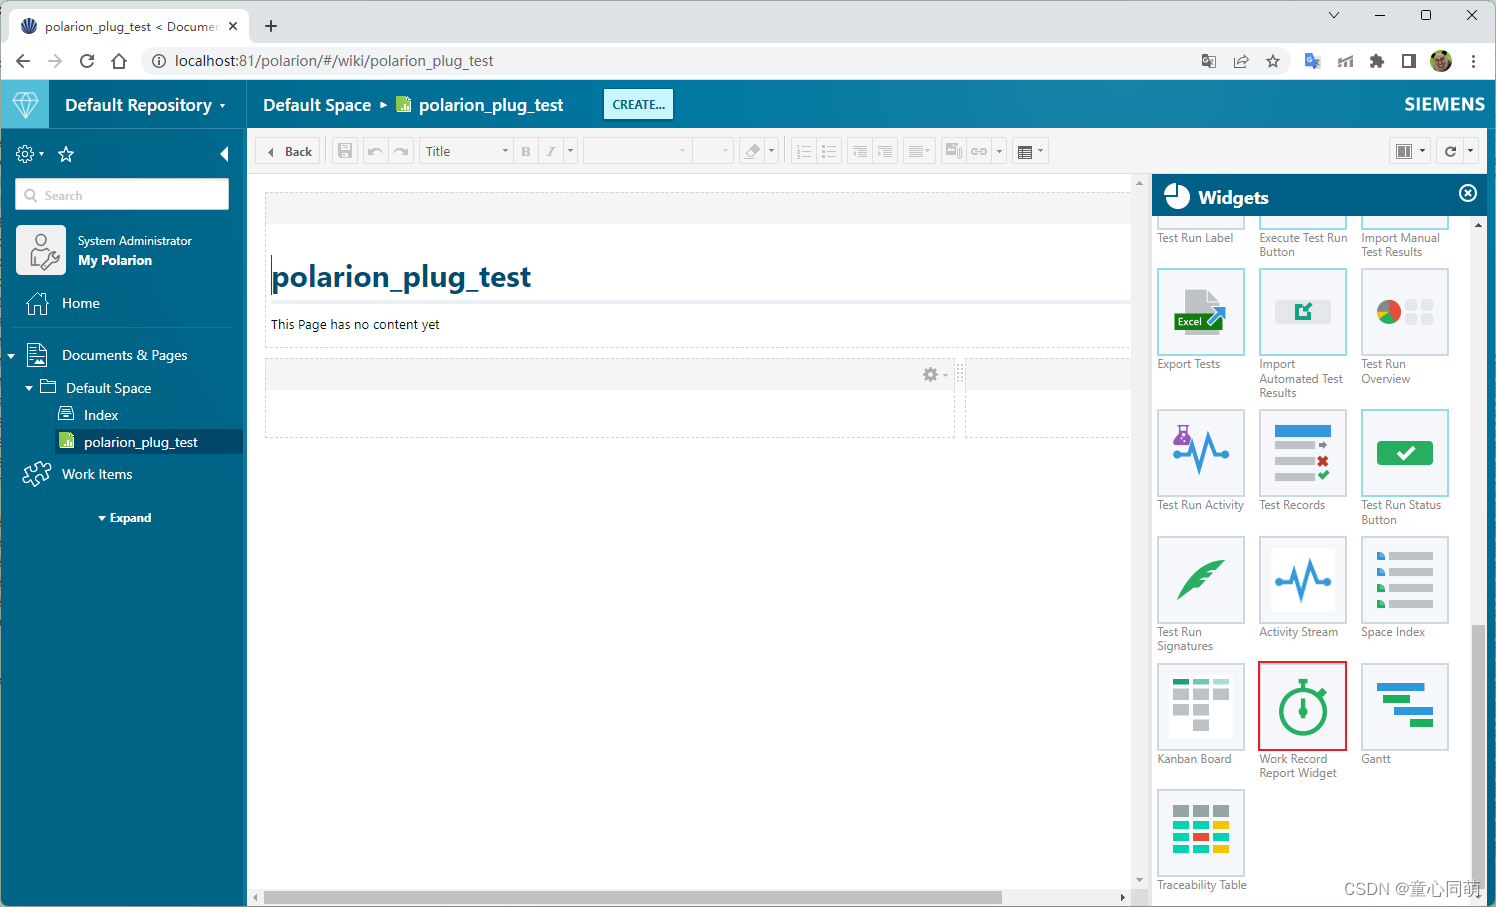Viewport: 1496px width, 907px height.
Task: Click the decrease indent icon
Action: click(860, 152)
